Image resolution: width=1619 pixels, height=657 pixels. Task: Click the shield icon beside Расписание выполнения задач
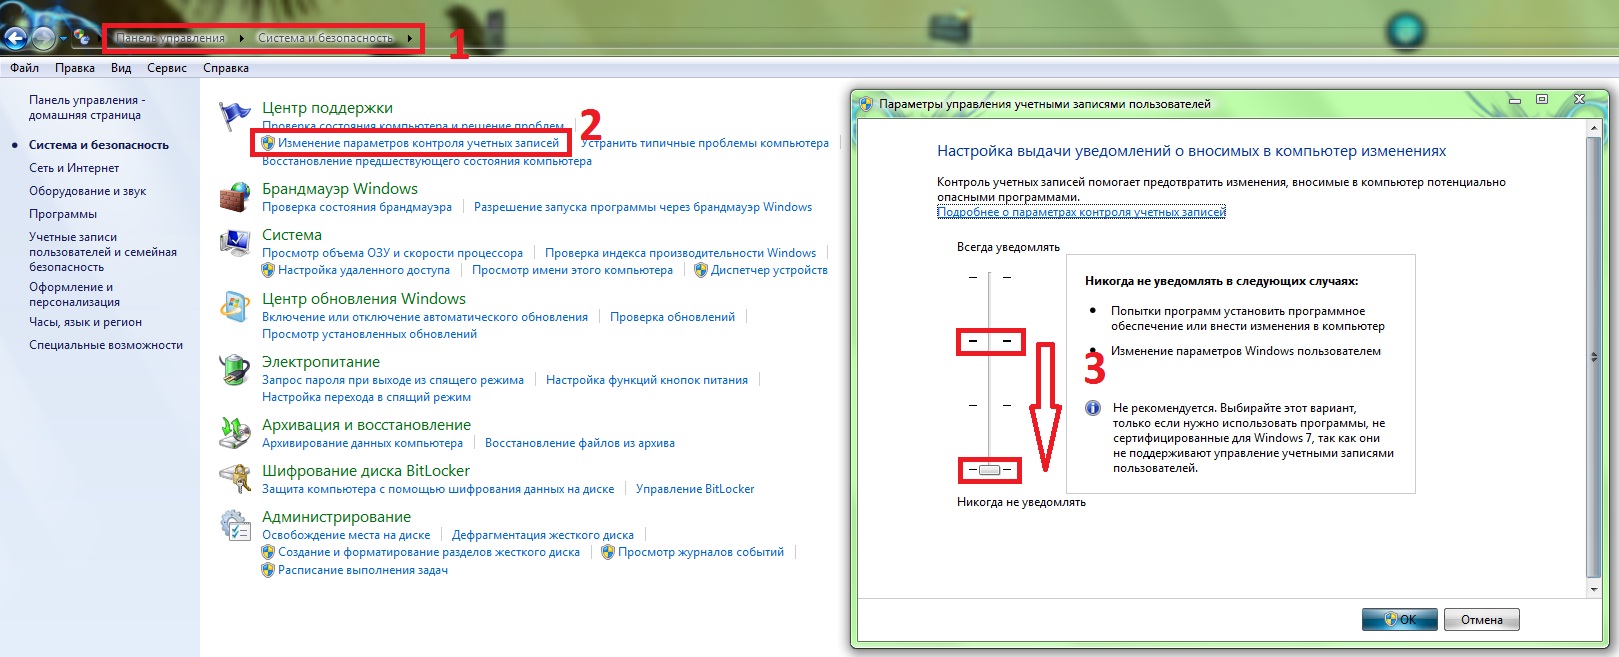pos(268,570)
